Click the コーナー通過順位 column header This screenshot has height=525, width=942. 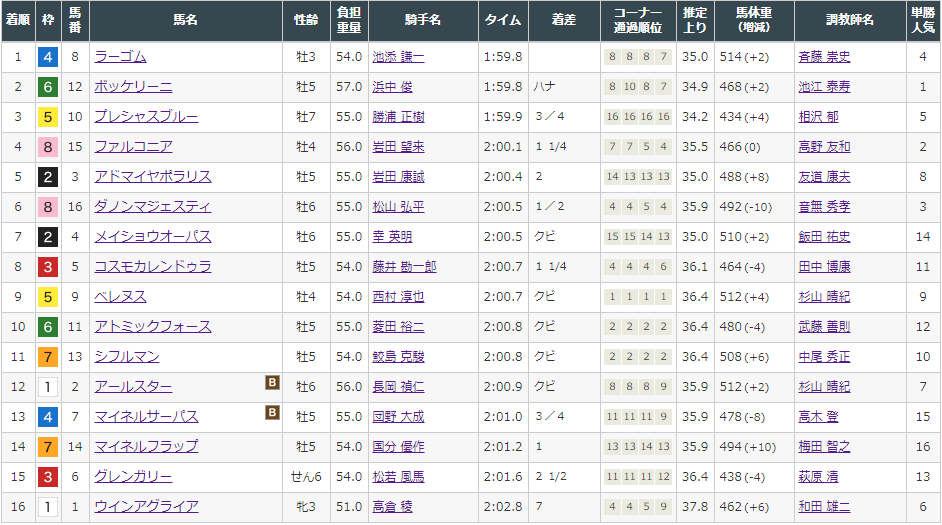tap(638, 20)
